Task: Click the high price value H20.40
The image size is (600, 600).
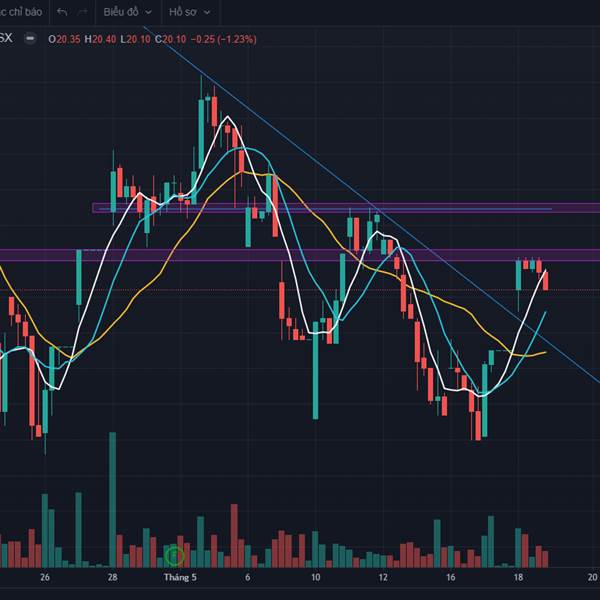Action: 100,39
